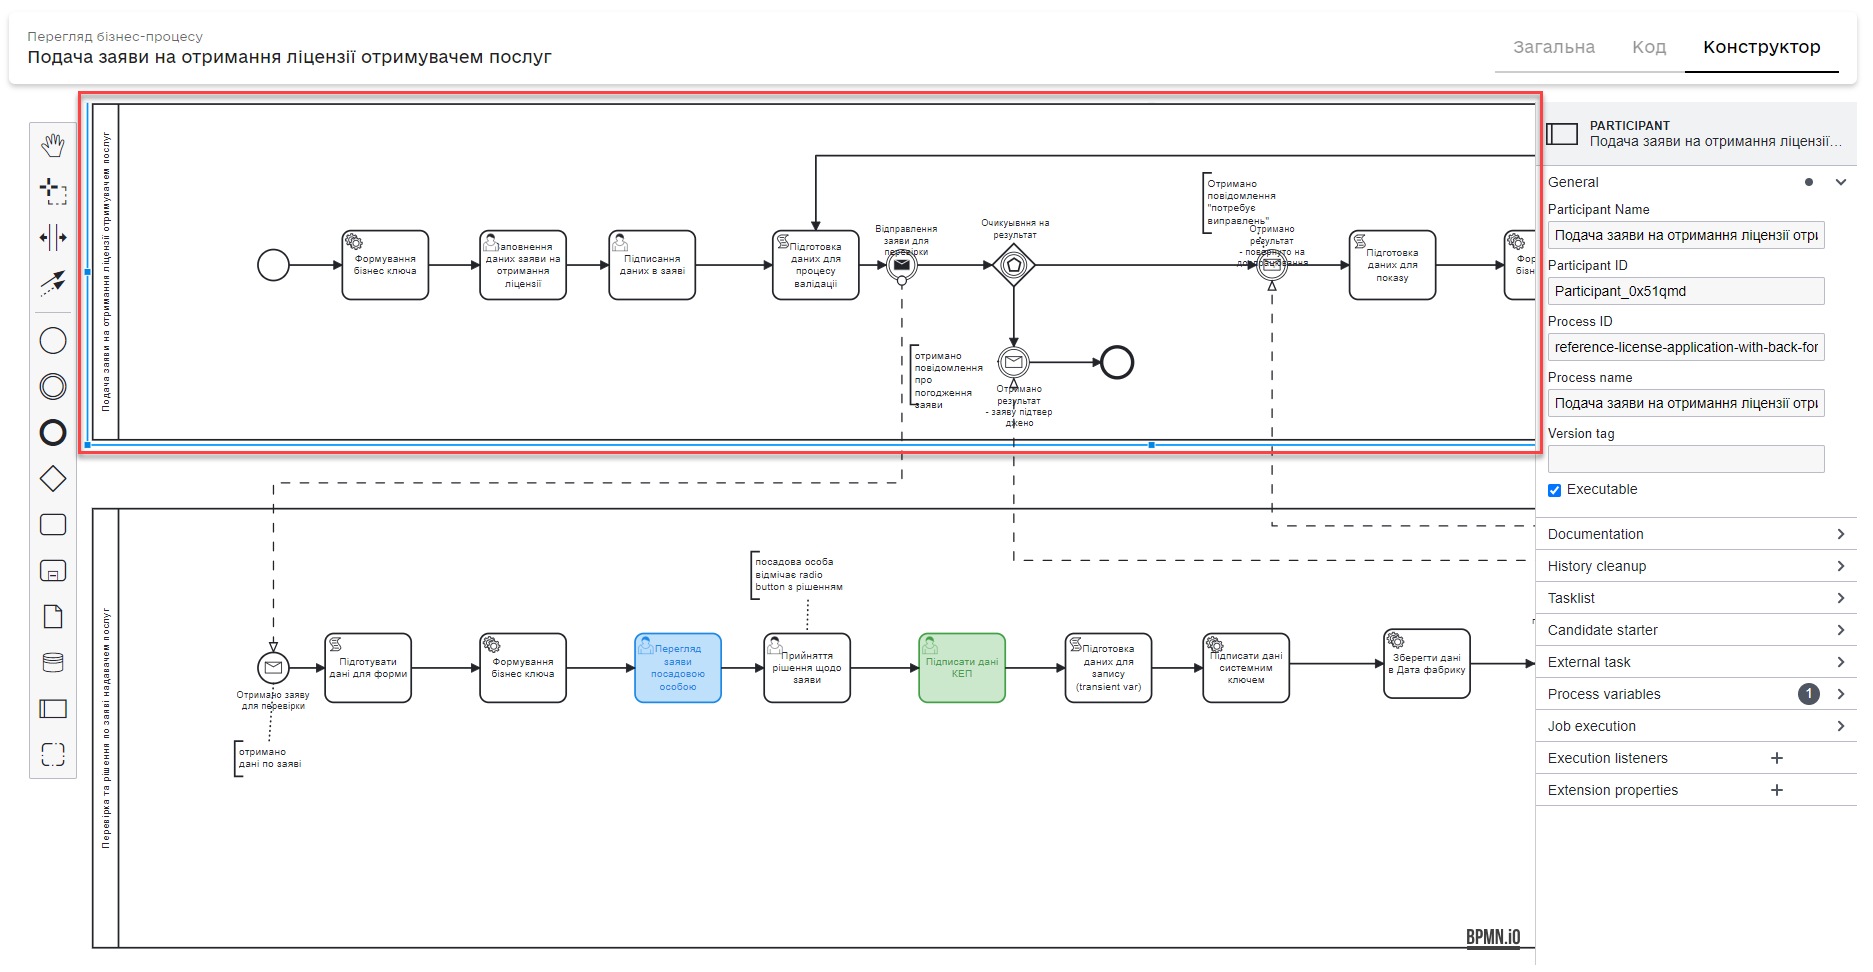
Task: Select task 'Підготовка даних для показу'
Action: coord(1392,265)
